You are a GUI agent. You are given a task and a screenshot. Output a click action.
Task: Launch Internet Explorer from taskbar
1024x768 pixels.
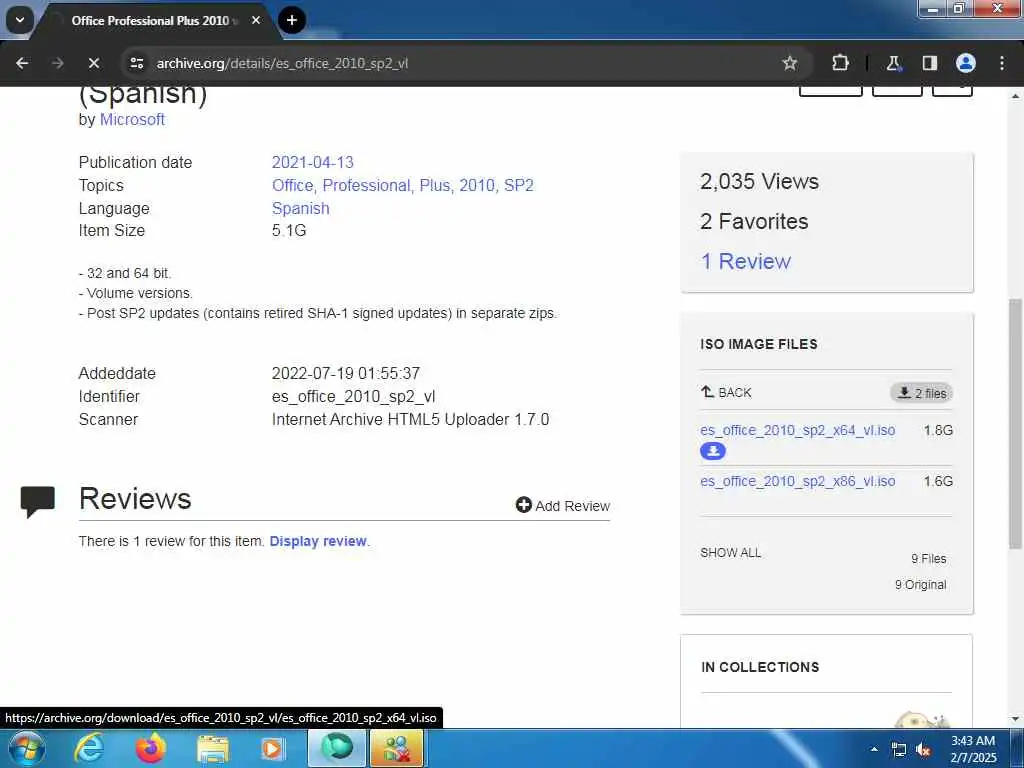[x=88, y=748]
